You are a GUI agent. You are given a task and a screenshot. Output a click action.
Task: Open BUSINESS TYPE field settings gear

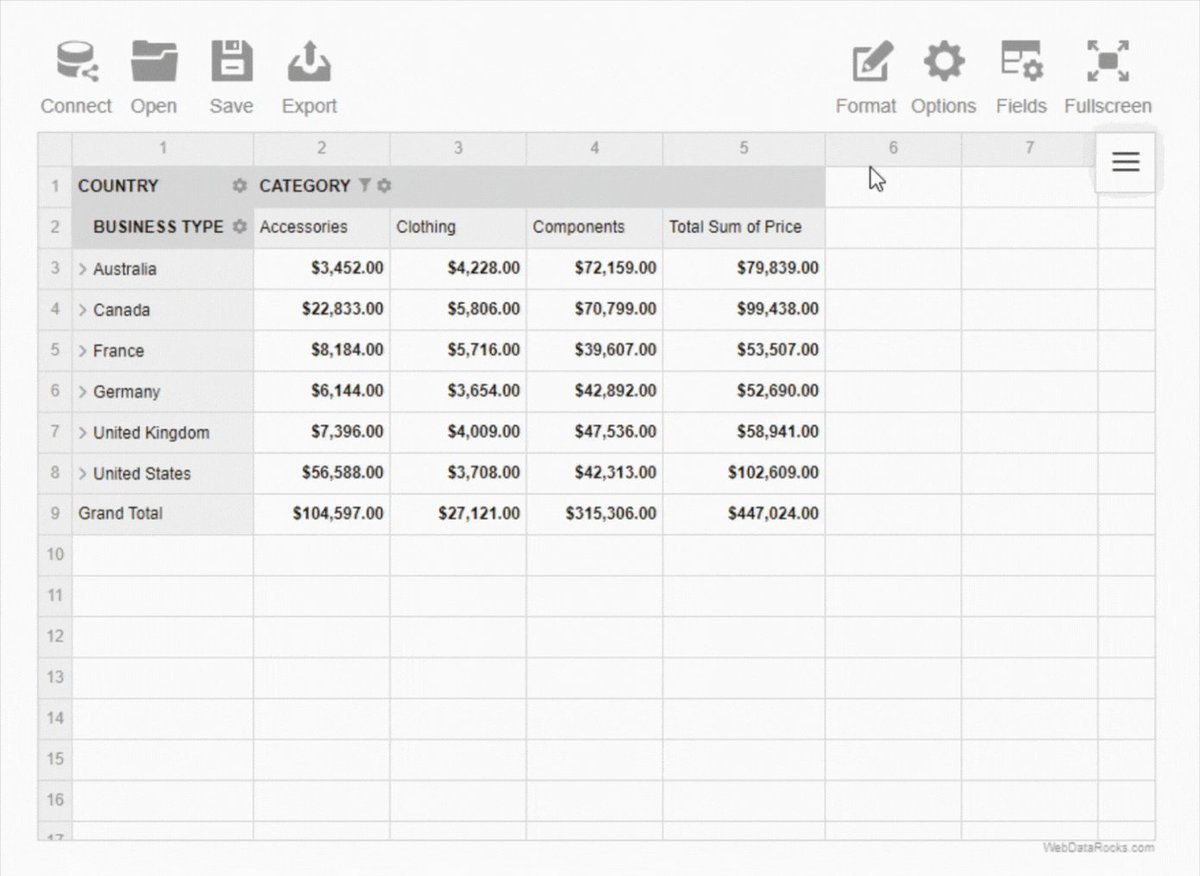pos(239,227)
